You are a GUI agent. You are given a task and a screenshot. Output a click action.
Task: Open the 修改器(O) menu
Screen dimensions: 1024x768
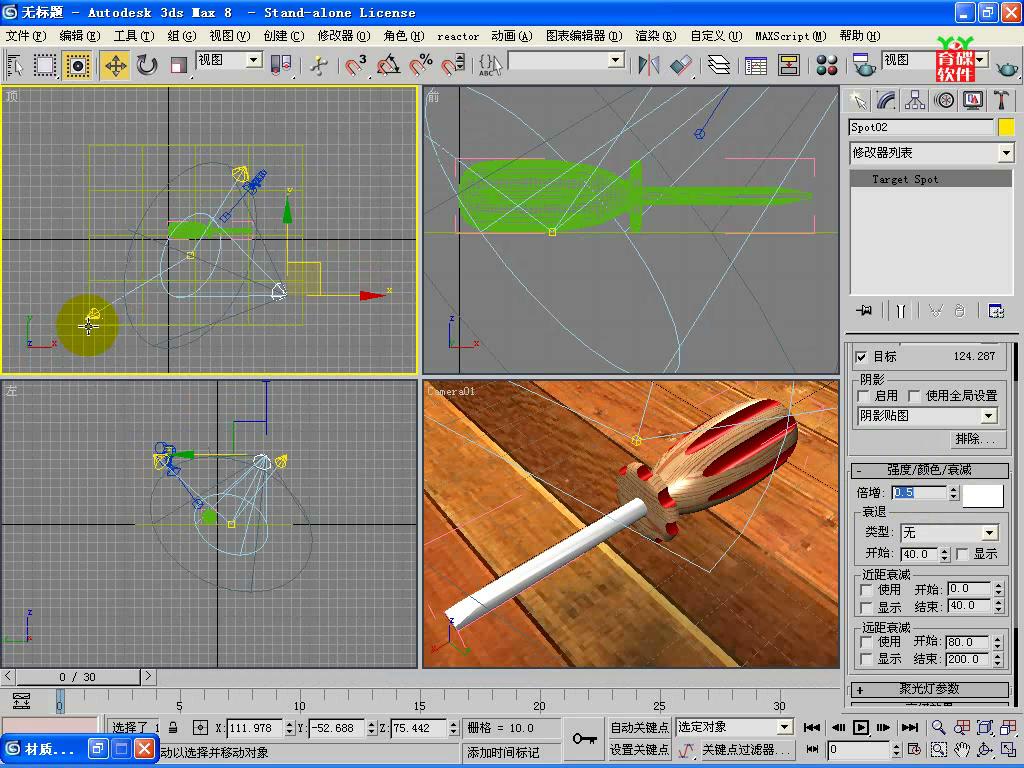coord(344,36)
